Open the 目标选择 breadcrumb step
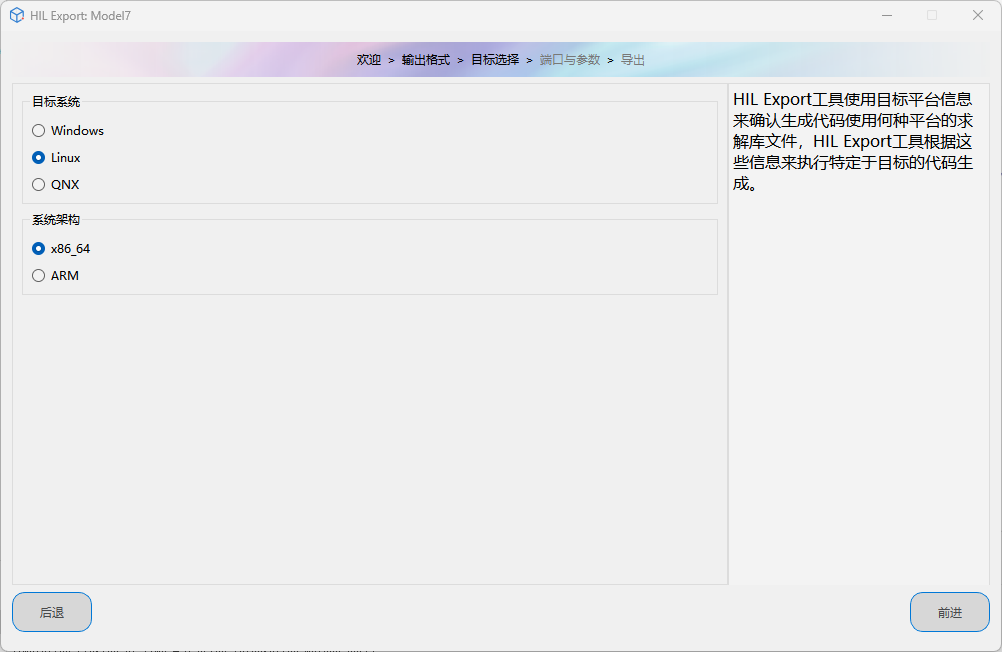The width and height of the screenshot is (1002, 652). pos(495,59)
